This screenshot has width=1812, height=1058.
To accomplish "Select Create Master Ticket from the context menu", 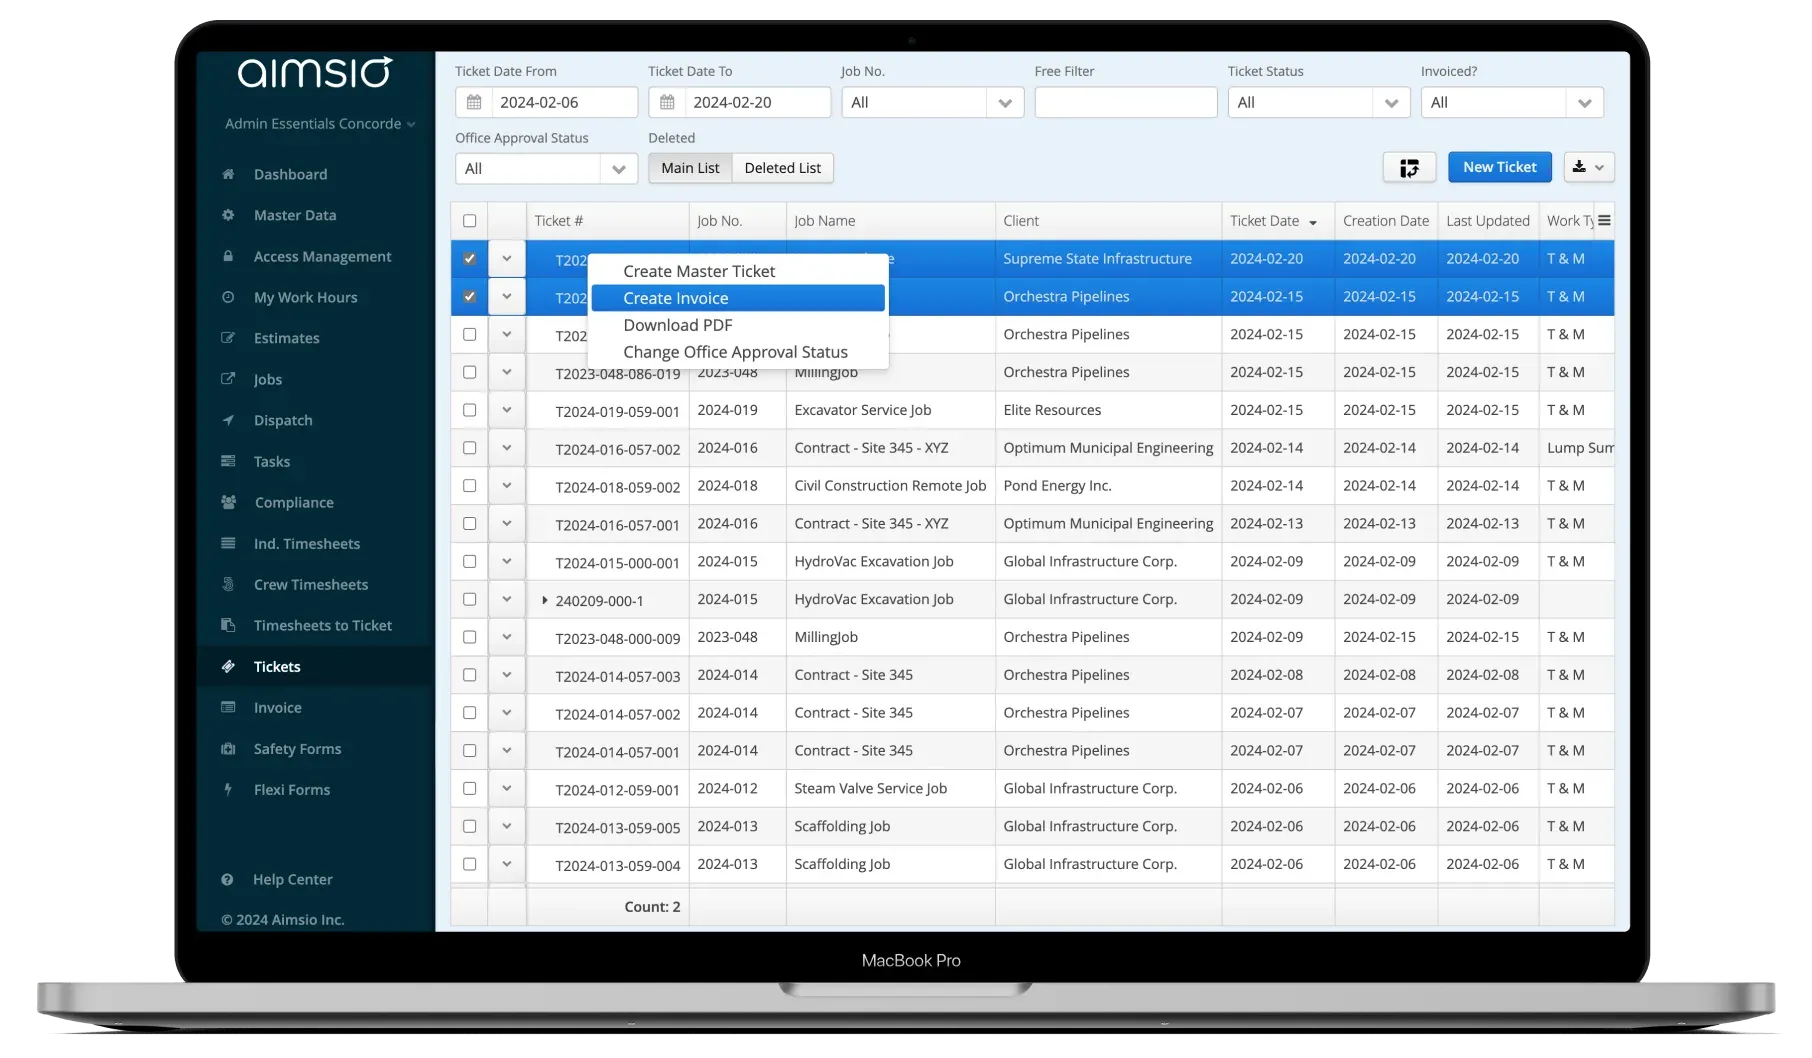I will 698,270.
